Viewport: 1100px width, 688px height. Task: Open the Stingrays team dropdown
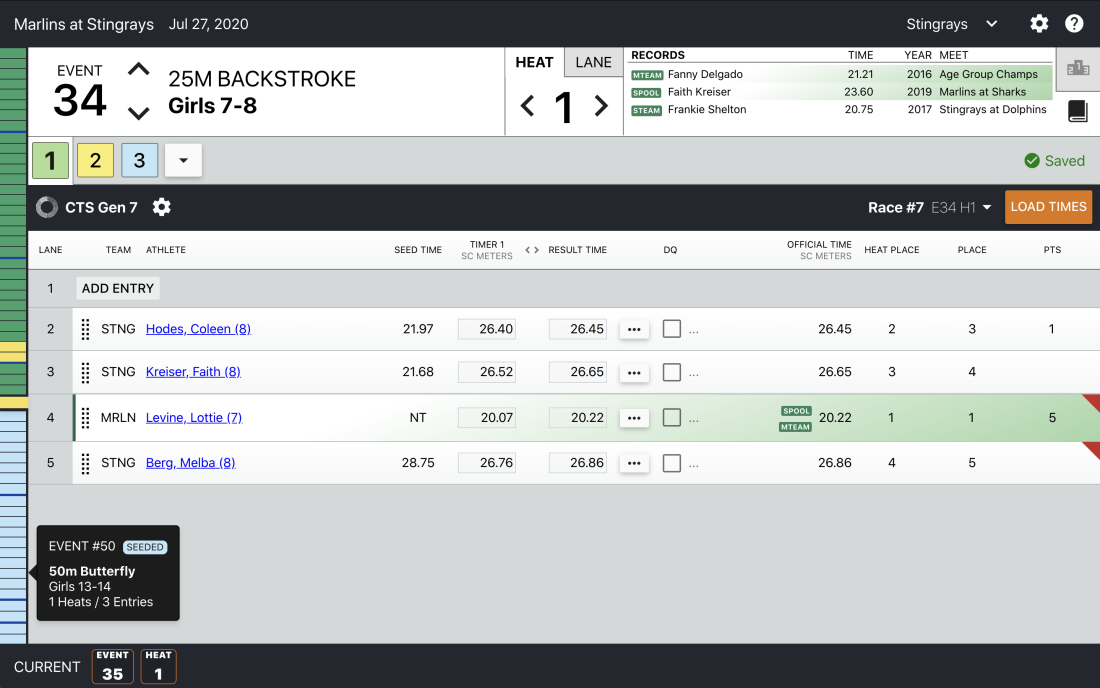[951, 24]
